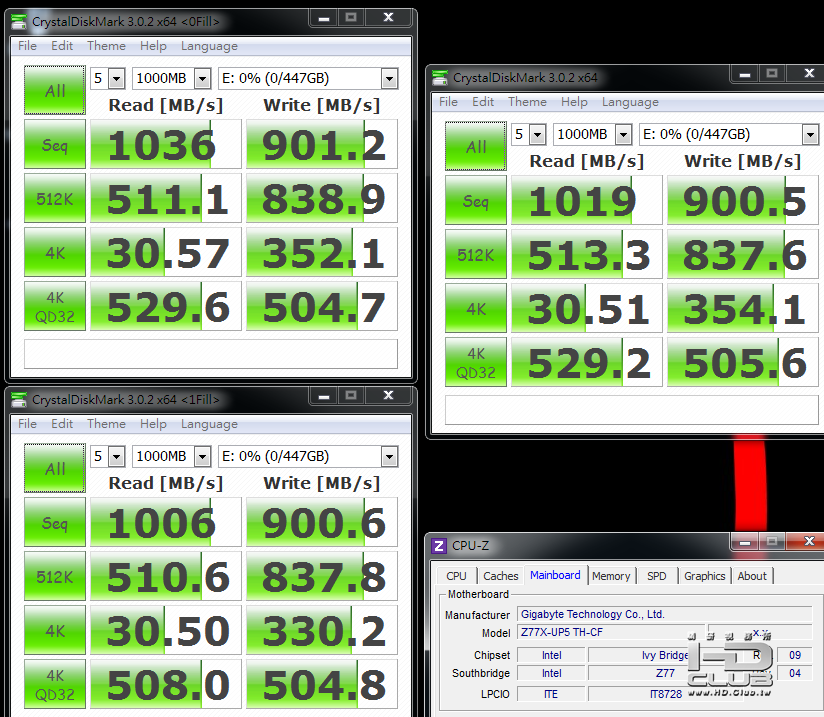Close the 1Fill CrystalDiskMark window
Image resolution: width=824 pixels, height=717 pixels.
pyautogui.click(x=388, y=395)
